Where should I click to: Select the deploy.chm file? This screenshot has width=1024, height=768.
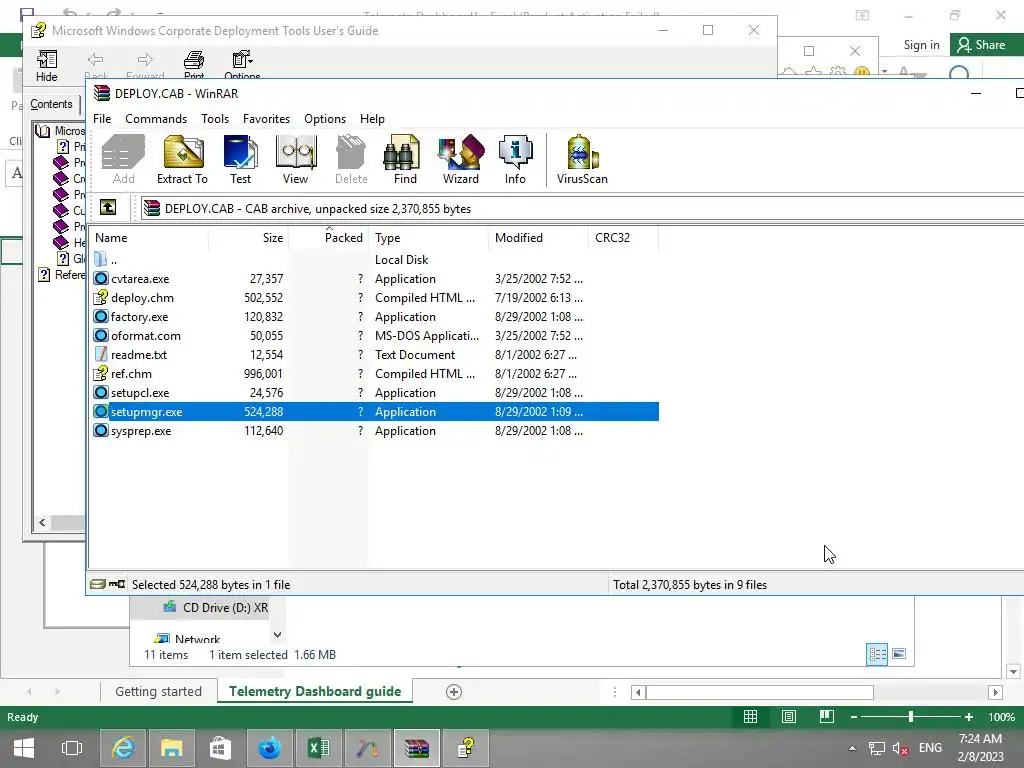point(142,298)
